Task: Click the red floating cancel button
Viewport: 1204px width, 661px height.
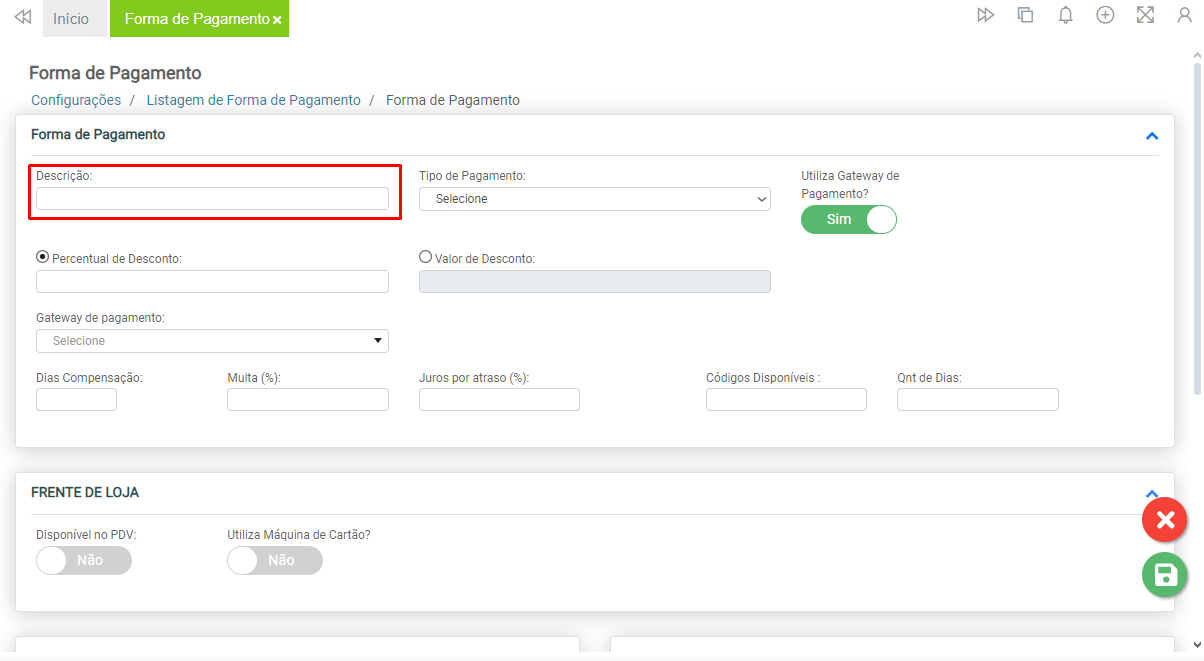Action: (1164, 520)
